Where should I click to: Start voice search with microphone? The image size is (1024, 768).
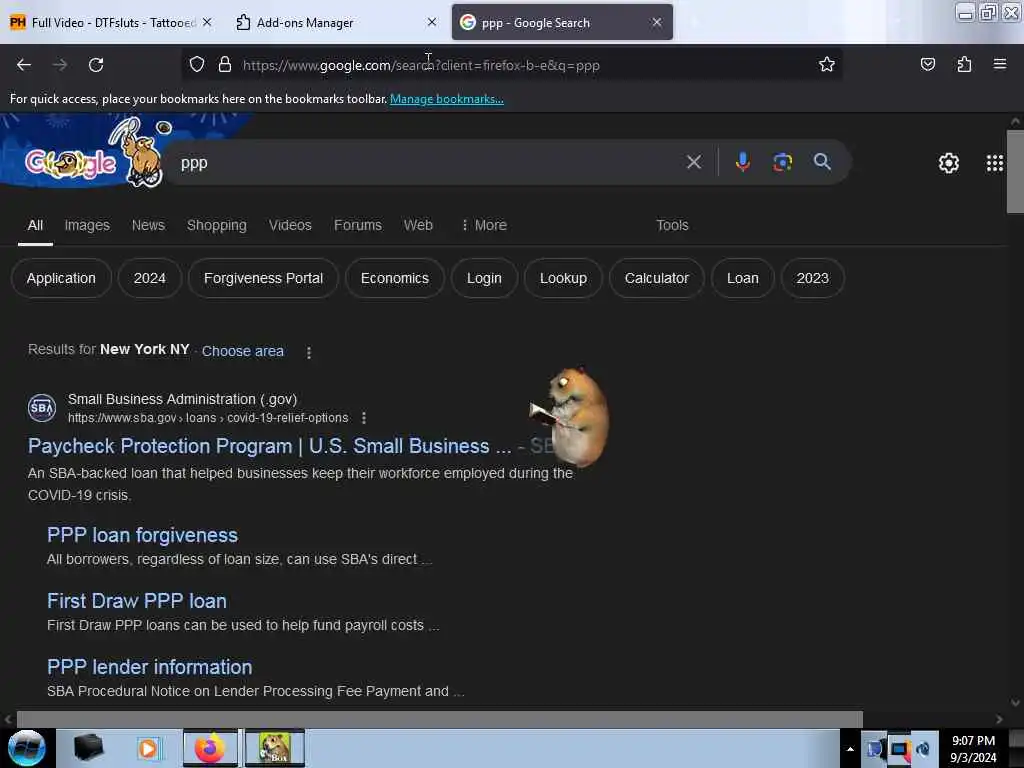tap(743, 162)
